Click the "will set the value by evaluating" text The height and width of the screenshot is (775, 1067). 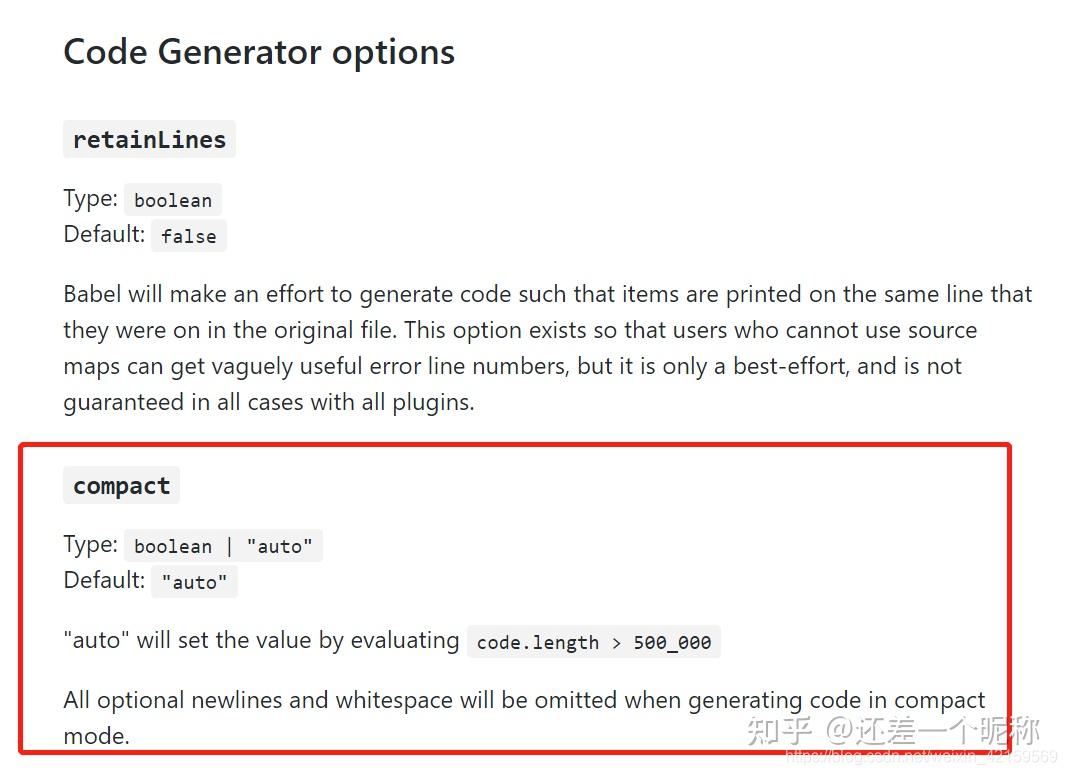coord(297,640)
